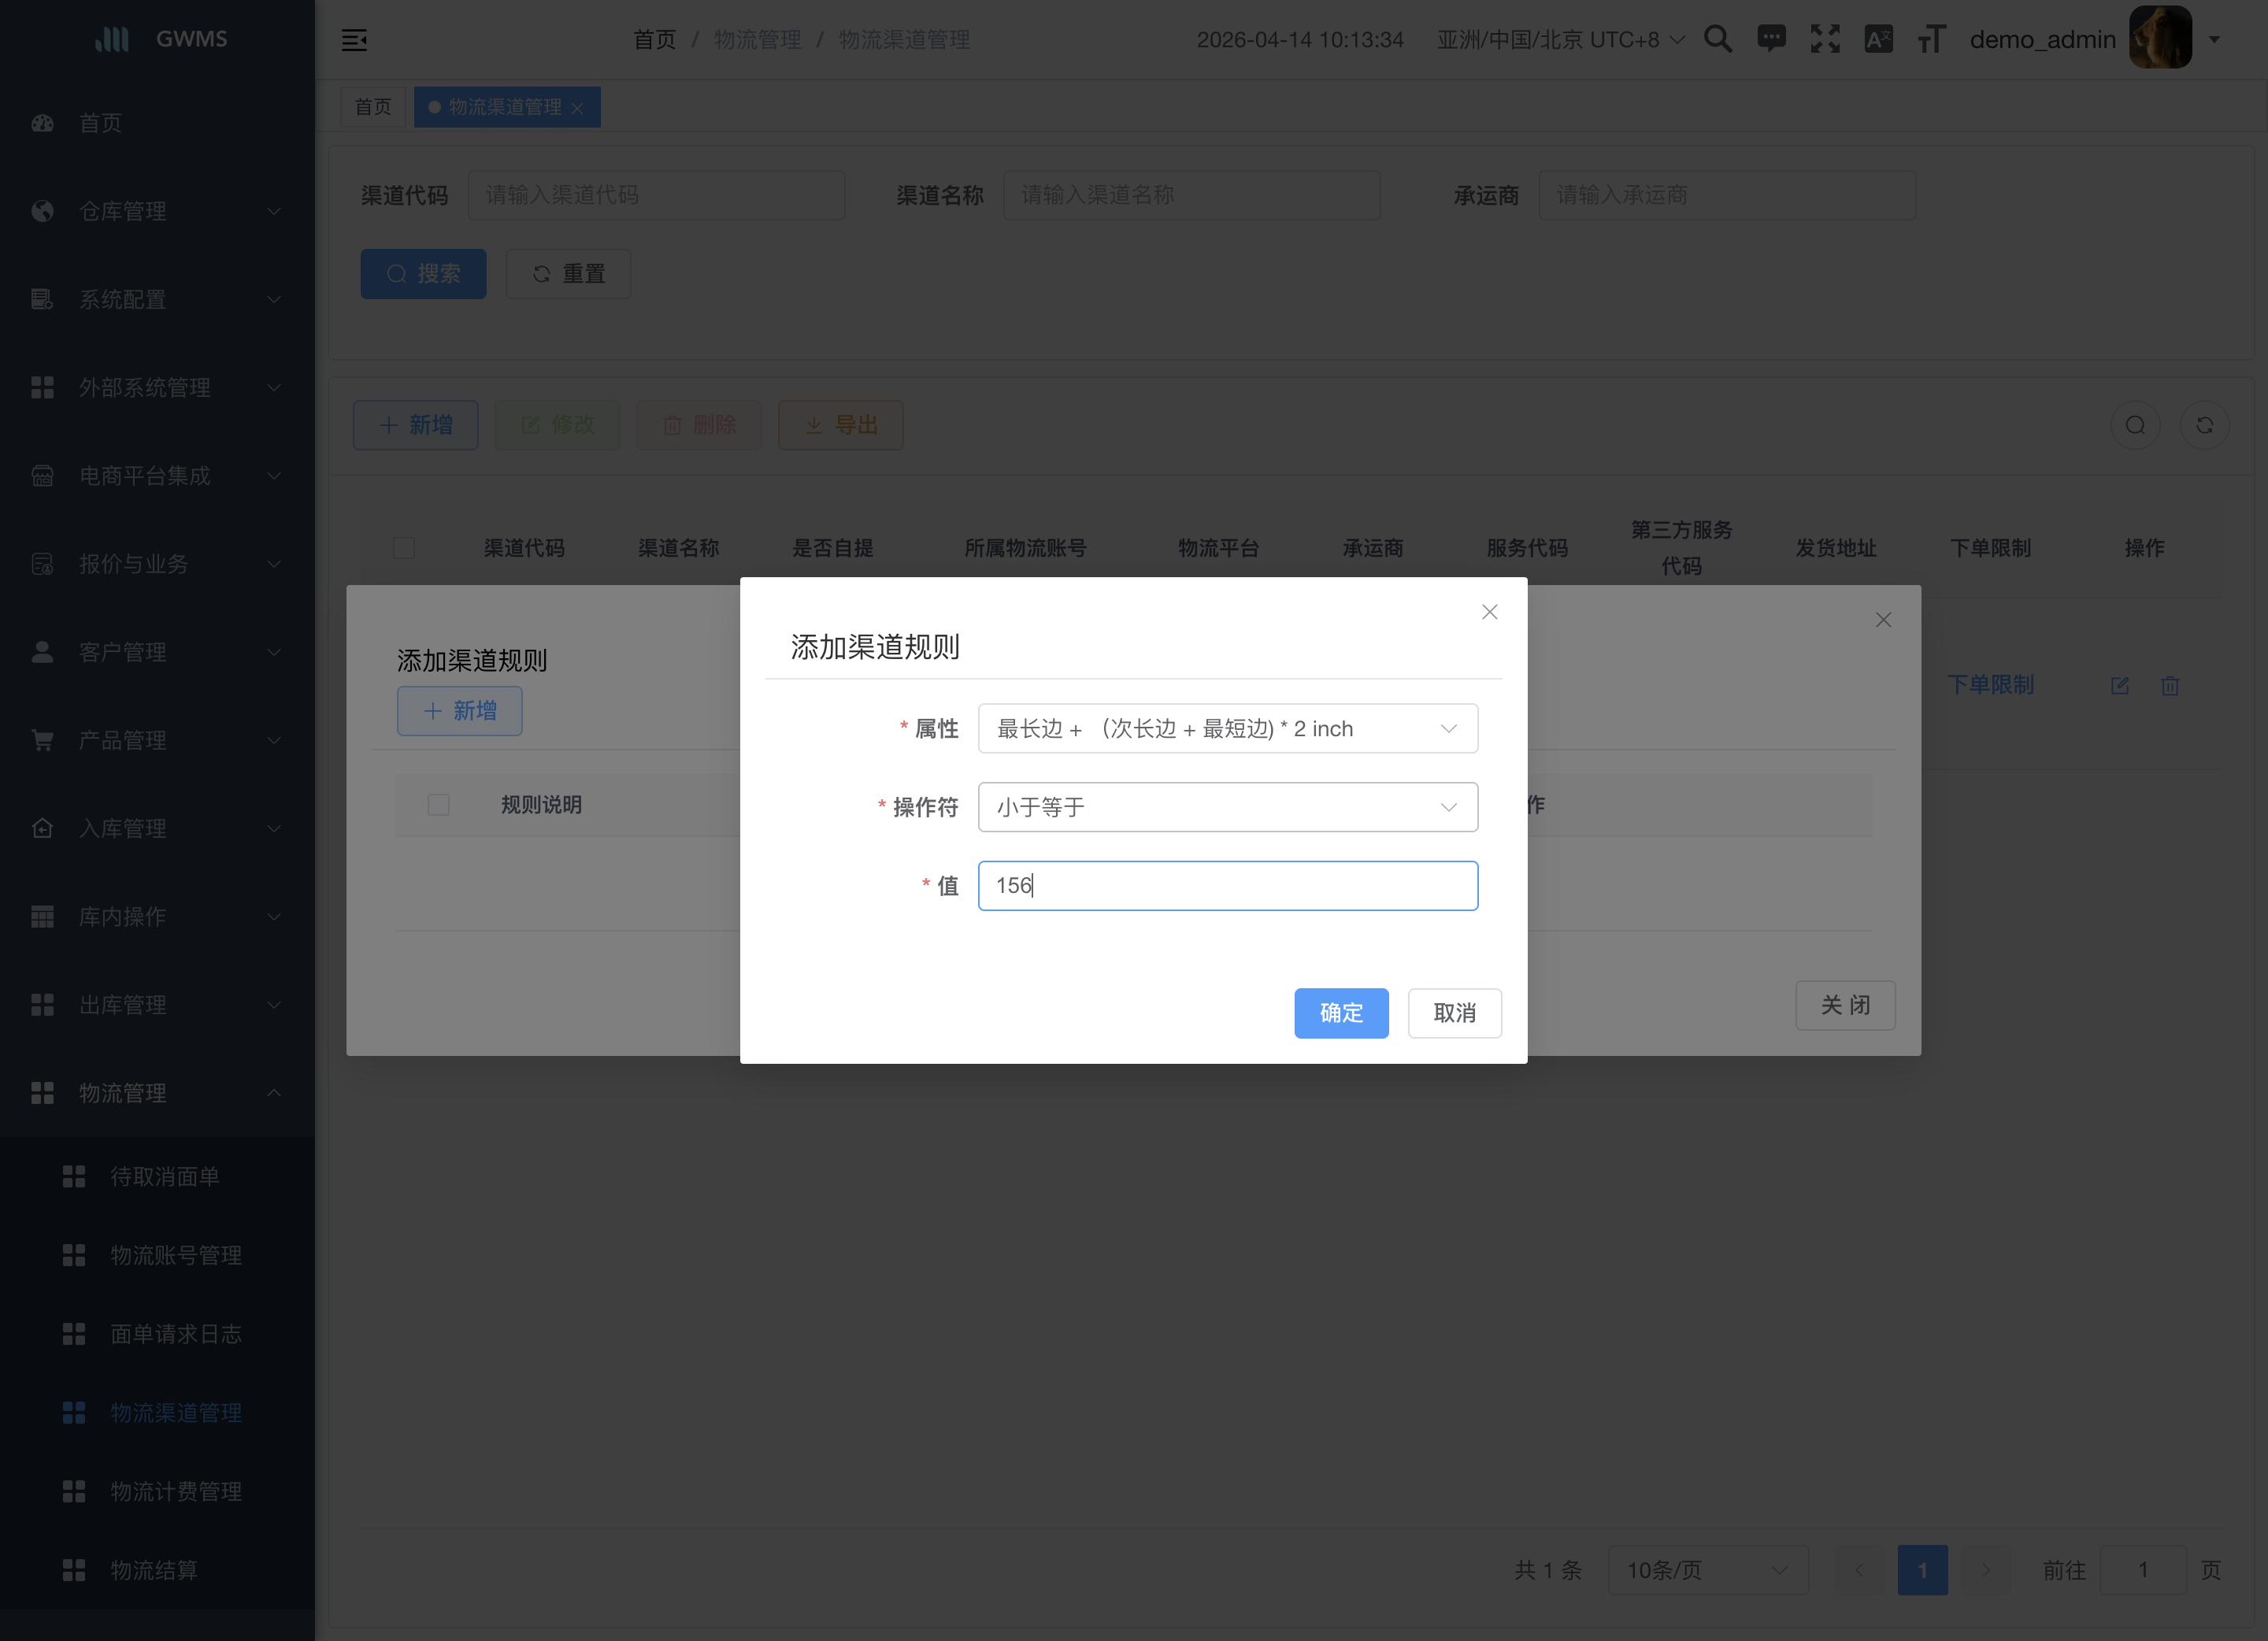Expand the 电商平台集成 sidebar menu
The height and width of the screenshot is (1641, 2268).
tap(157, 476)
